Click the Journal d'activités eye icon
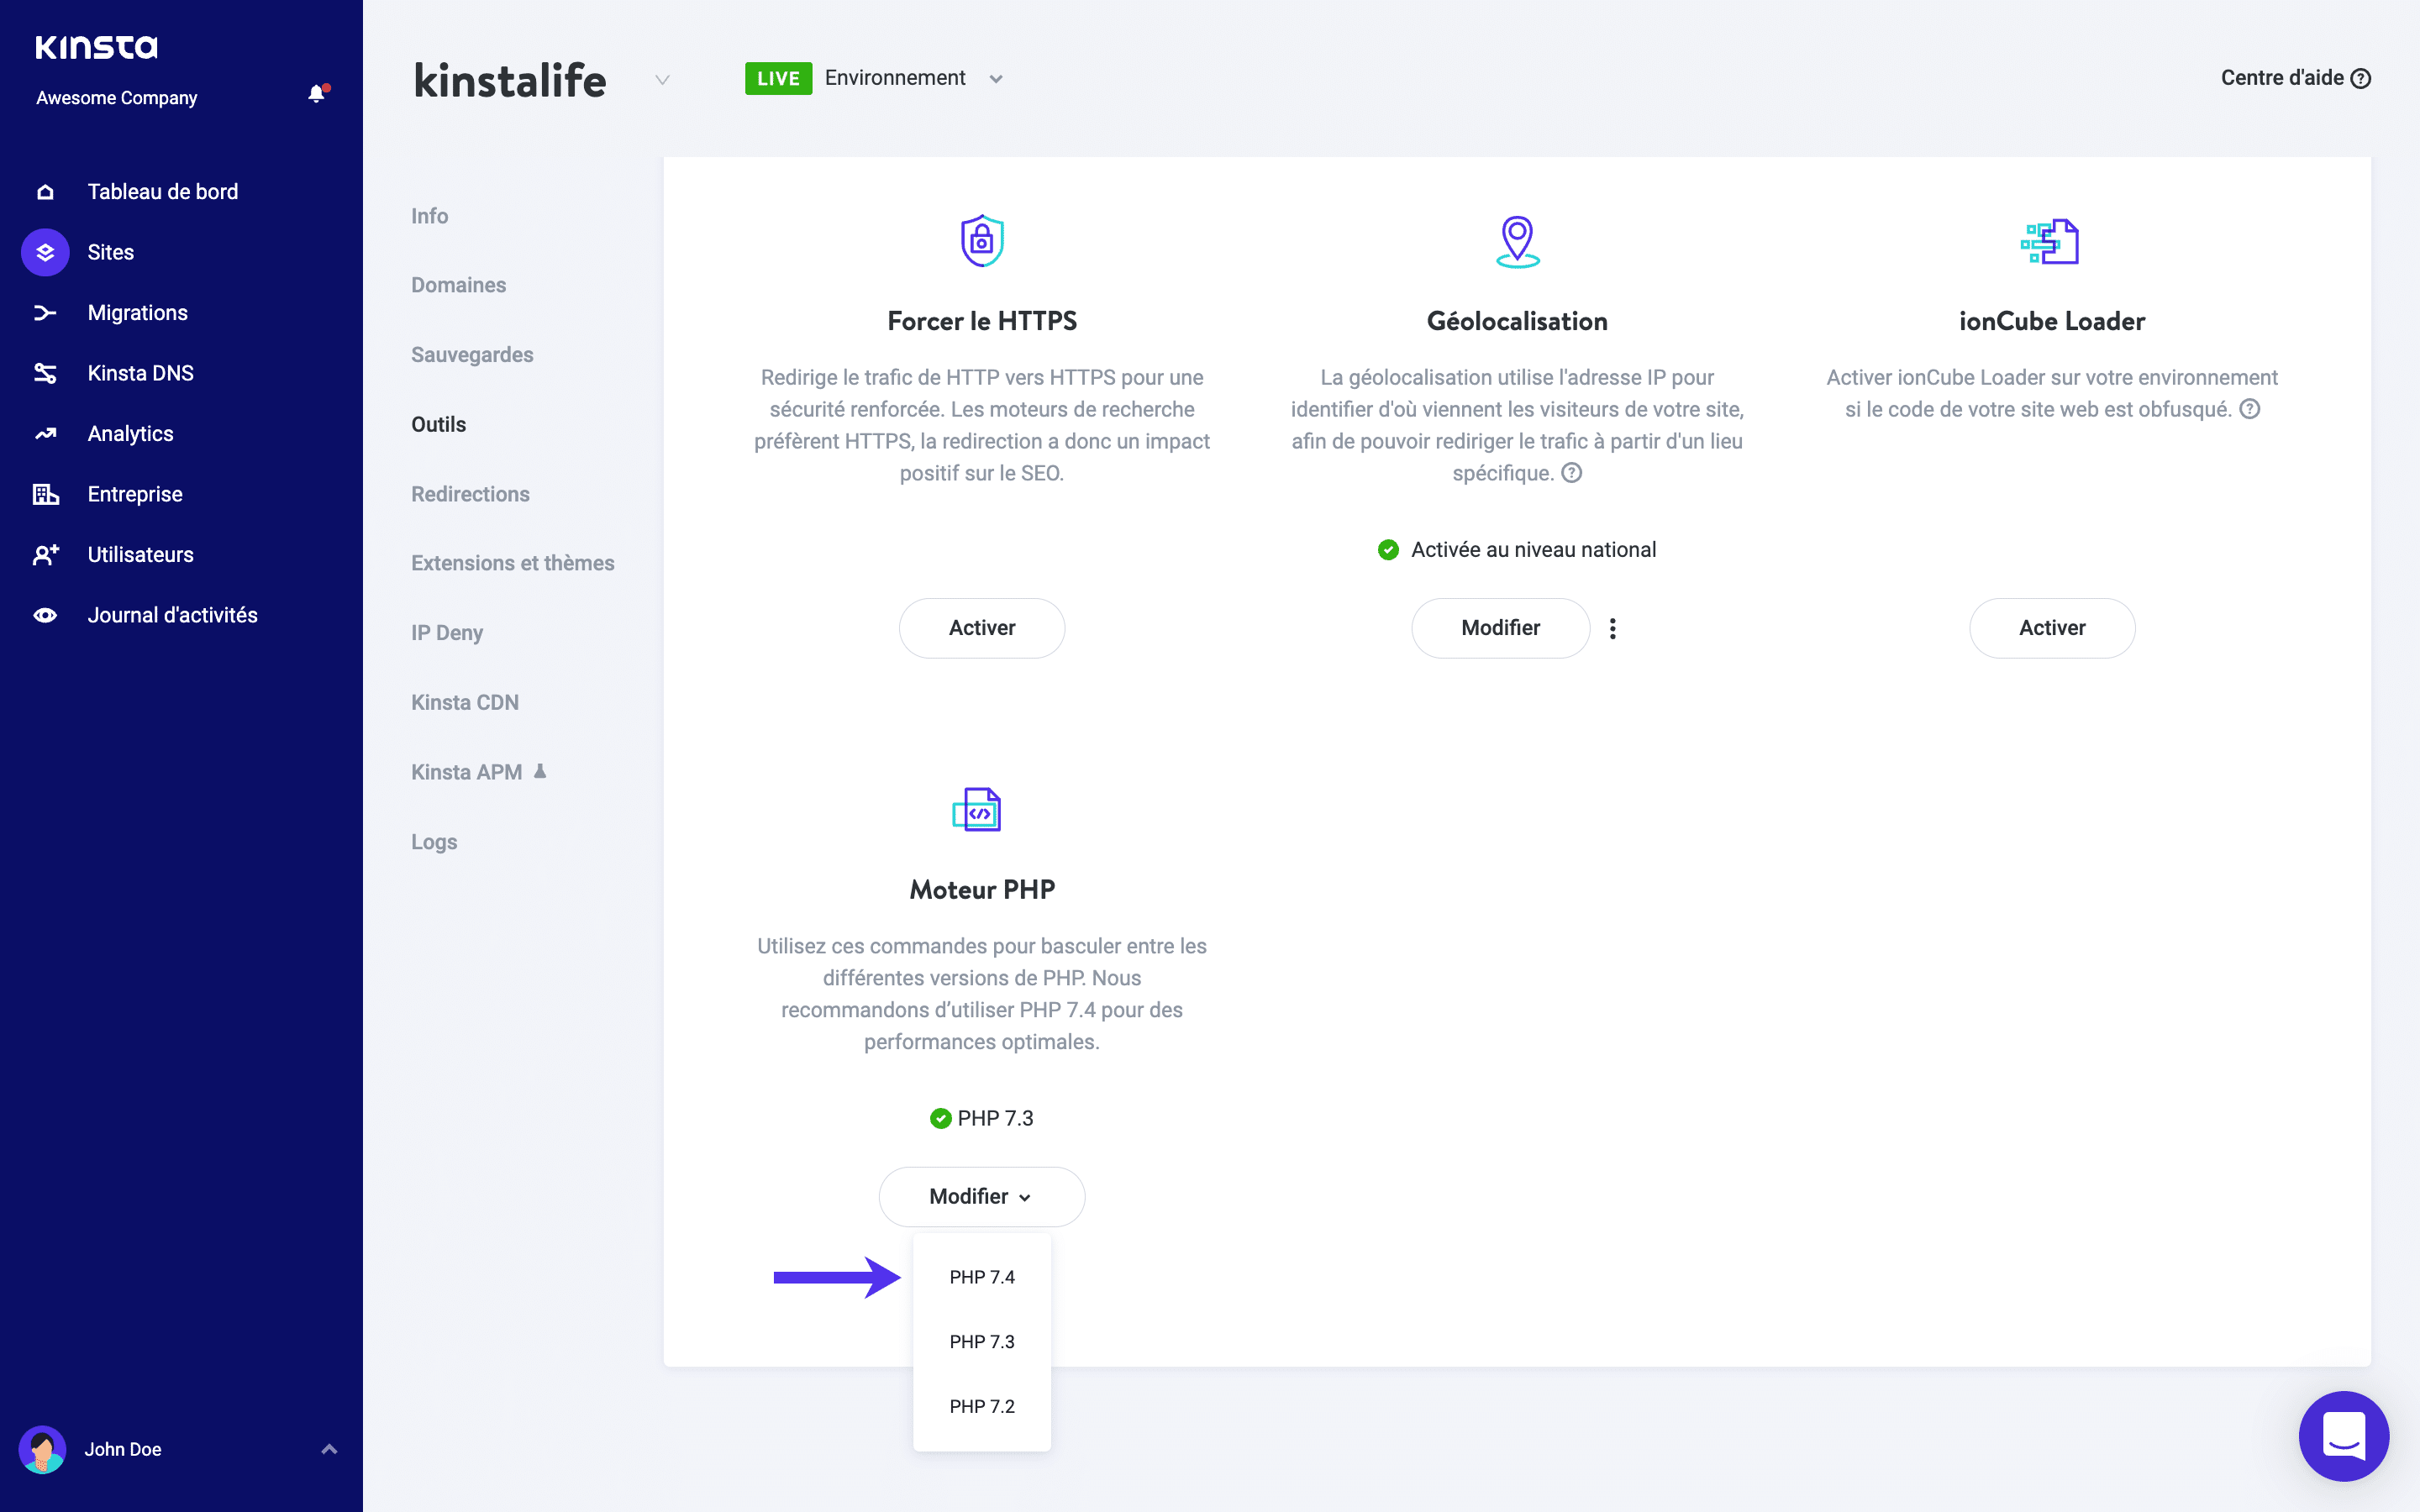This screenshot has height=1512, width=2420. point(45,615)
